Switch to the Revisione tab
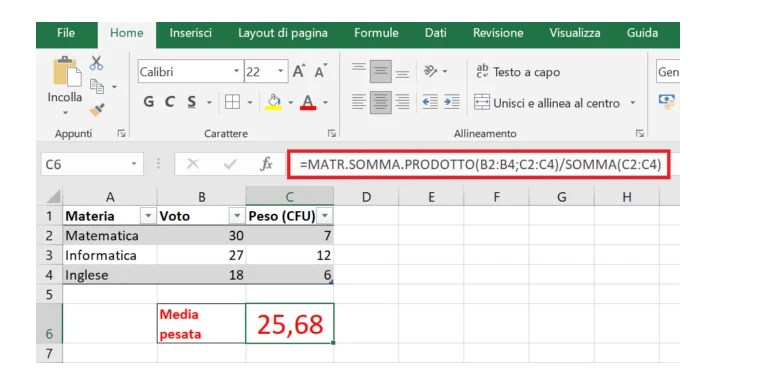 coord(498,33)
